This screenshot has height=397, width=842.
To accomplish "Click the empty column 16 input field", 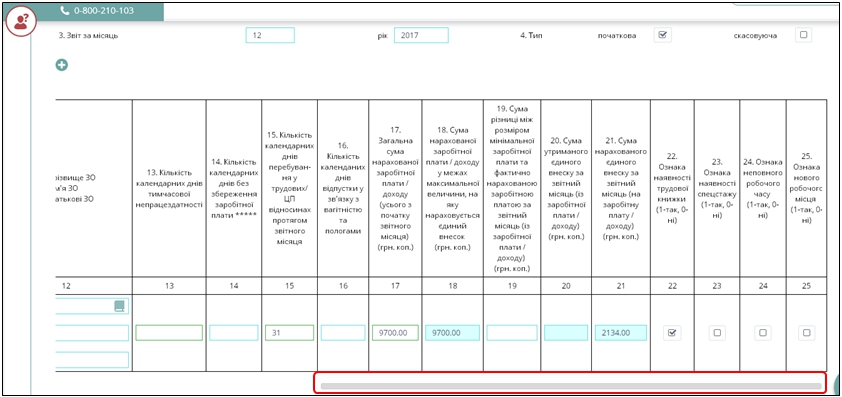I will [343, 333].
